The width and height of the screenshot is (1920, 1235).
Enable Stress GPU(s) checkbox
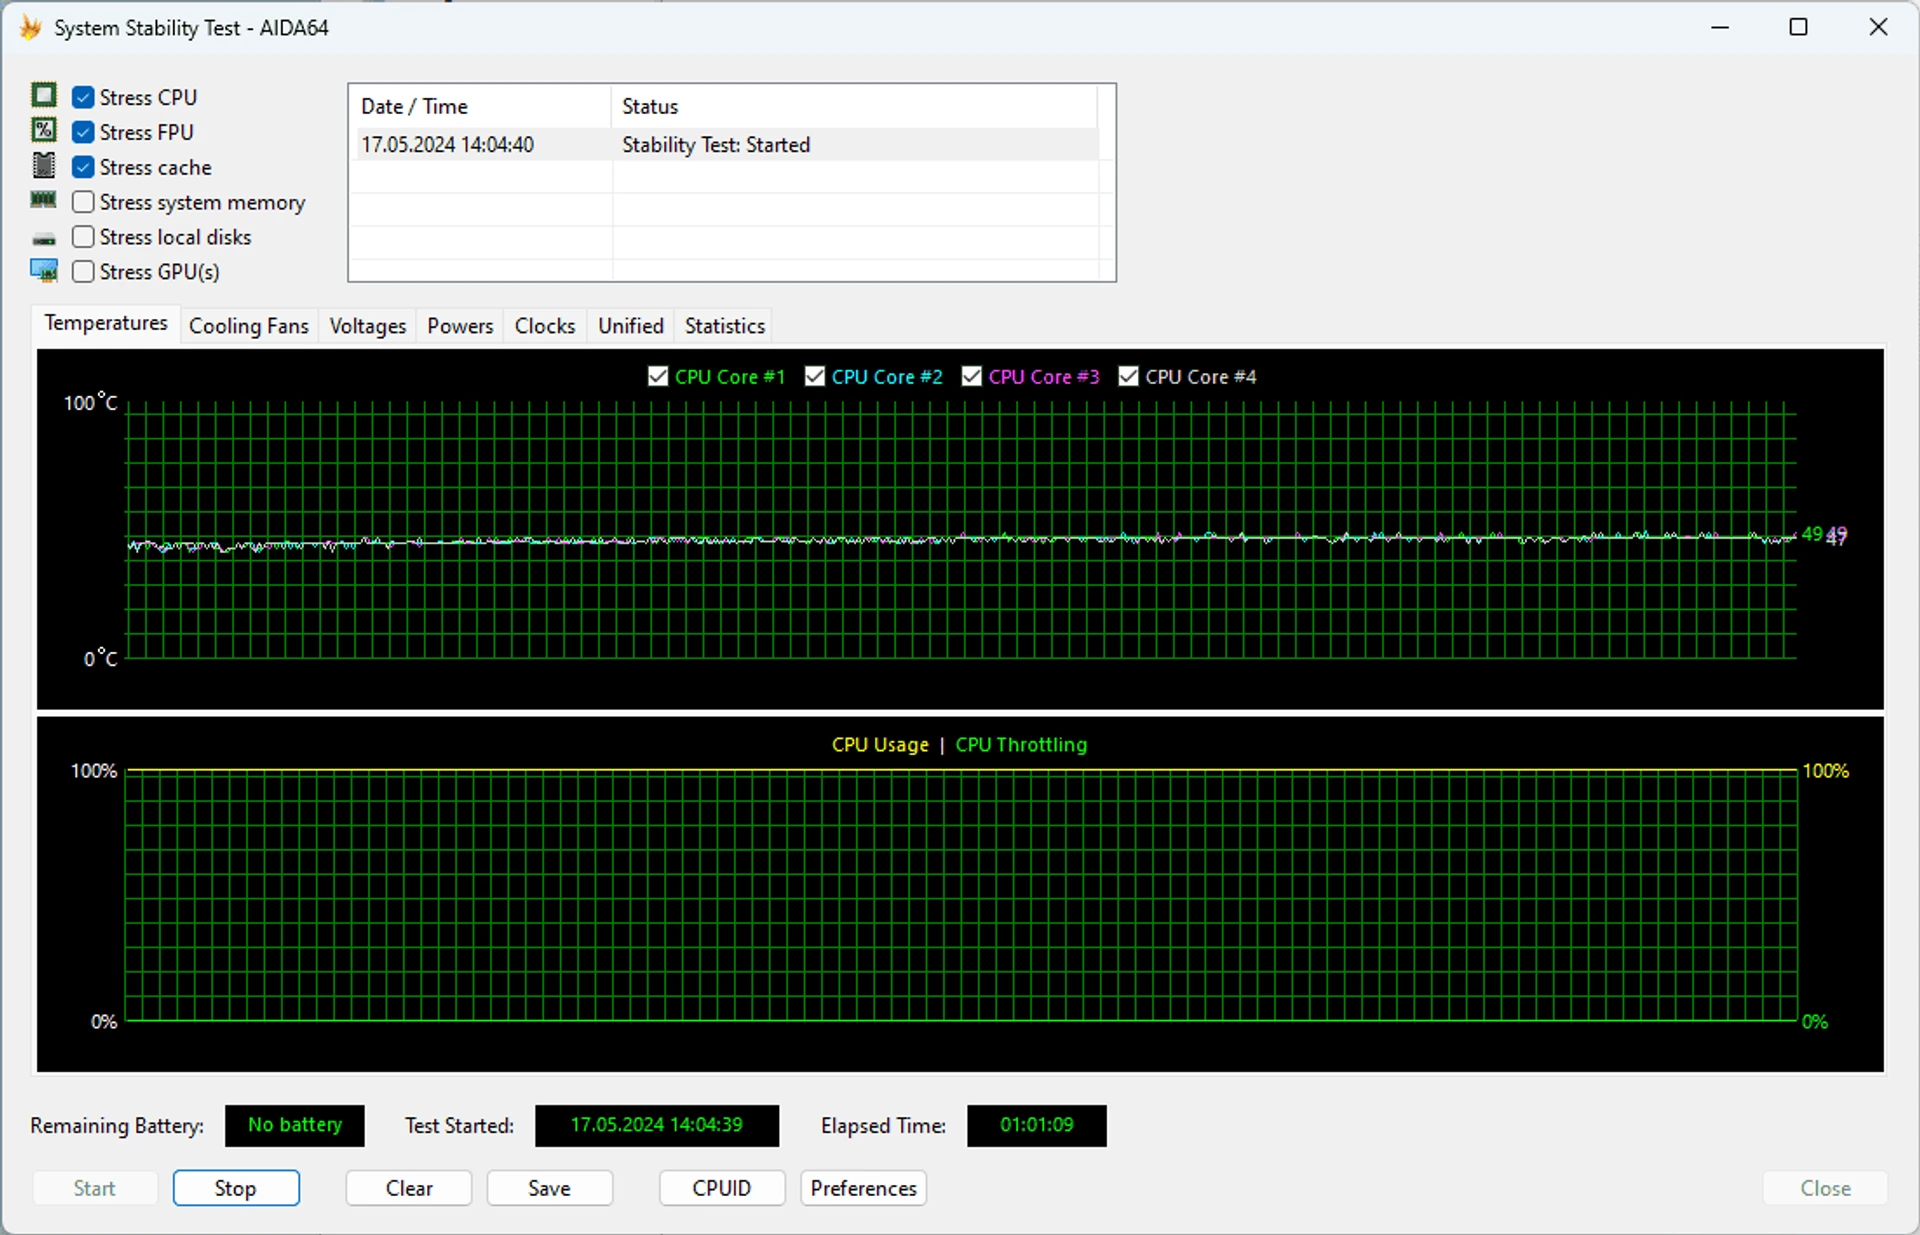pyautogui.click(x=84, y=272)
